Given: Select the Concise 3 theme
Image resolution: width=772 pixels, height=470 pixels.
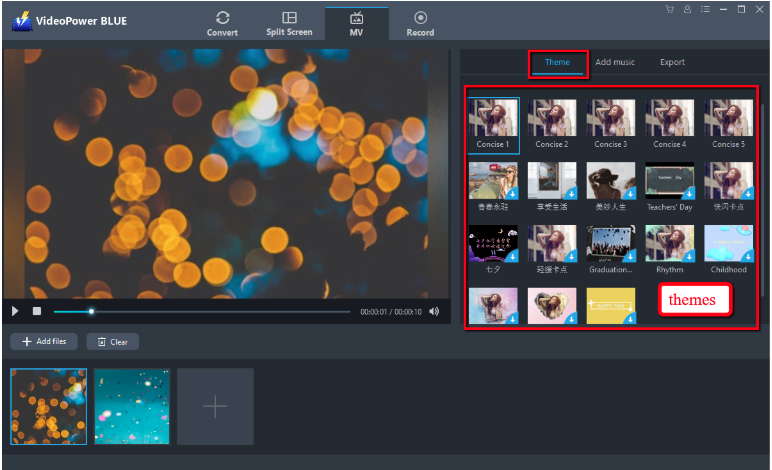Looking at the screenshot, I should click(x=611, y=124).
